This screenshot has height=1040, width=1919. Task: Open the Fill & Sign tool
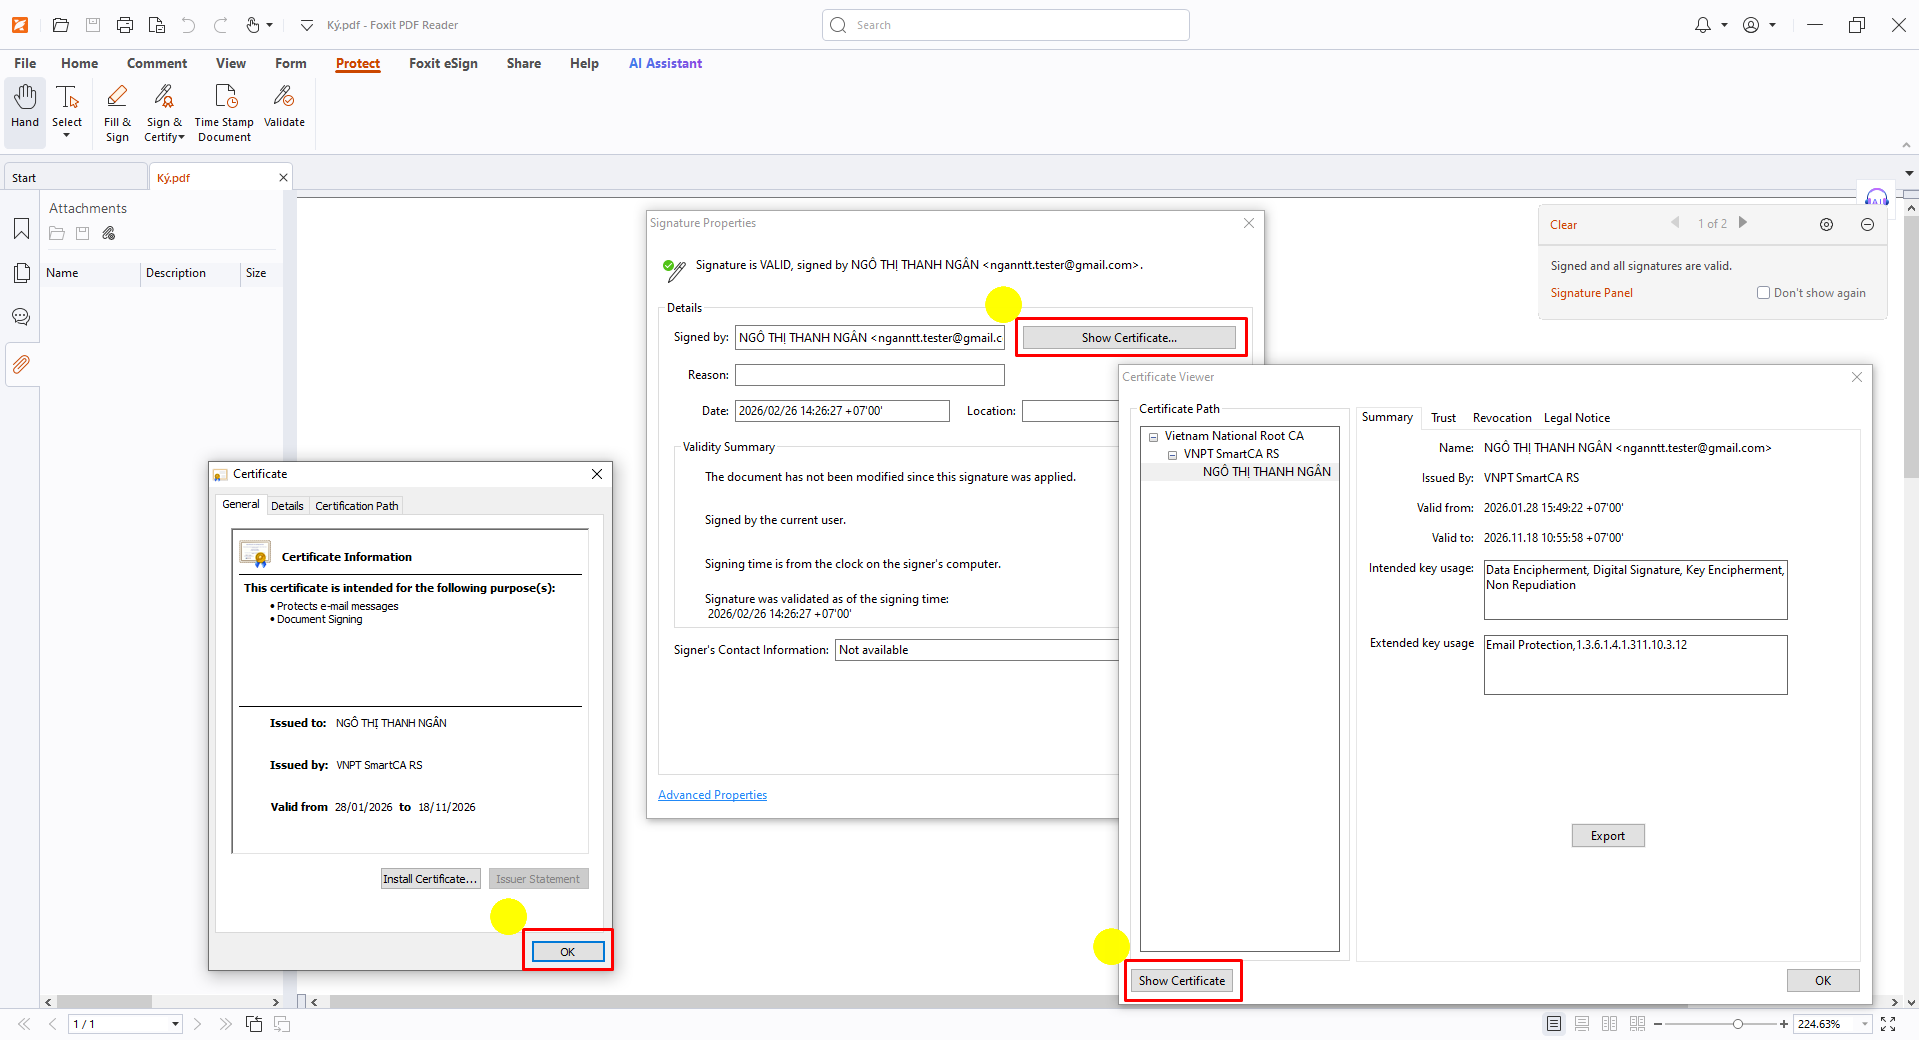point(117,113)
